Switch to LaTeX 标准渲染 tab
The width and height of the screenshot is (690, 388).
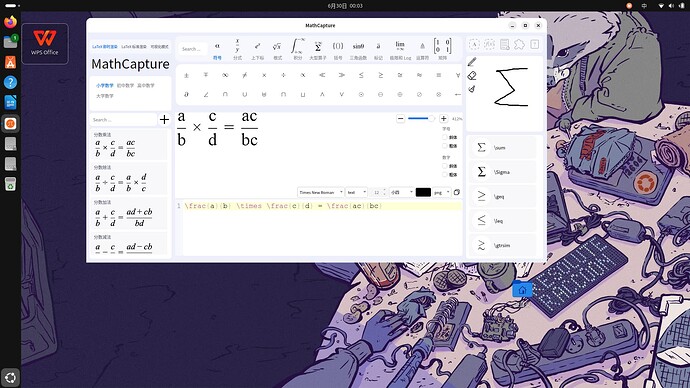pos(134,47)
